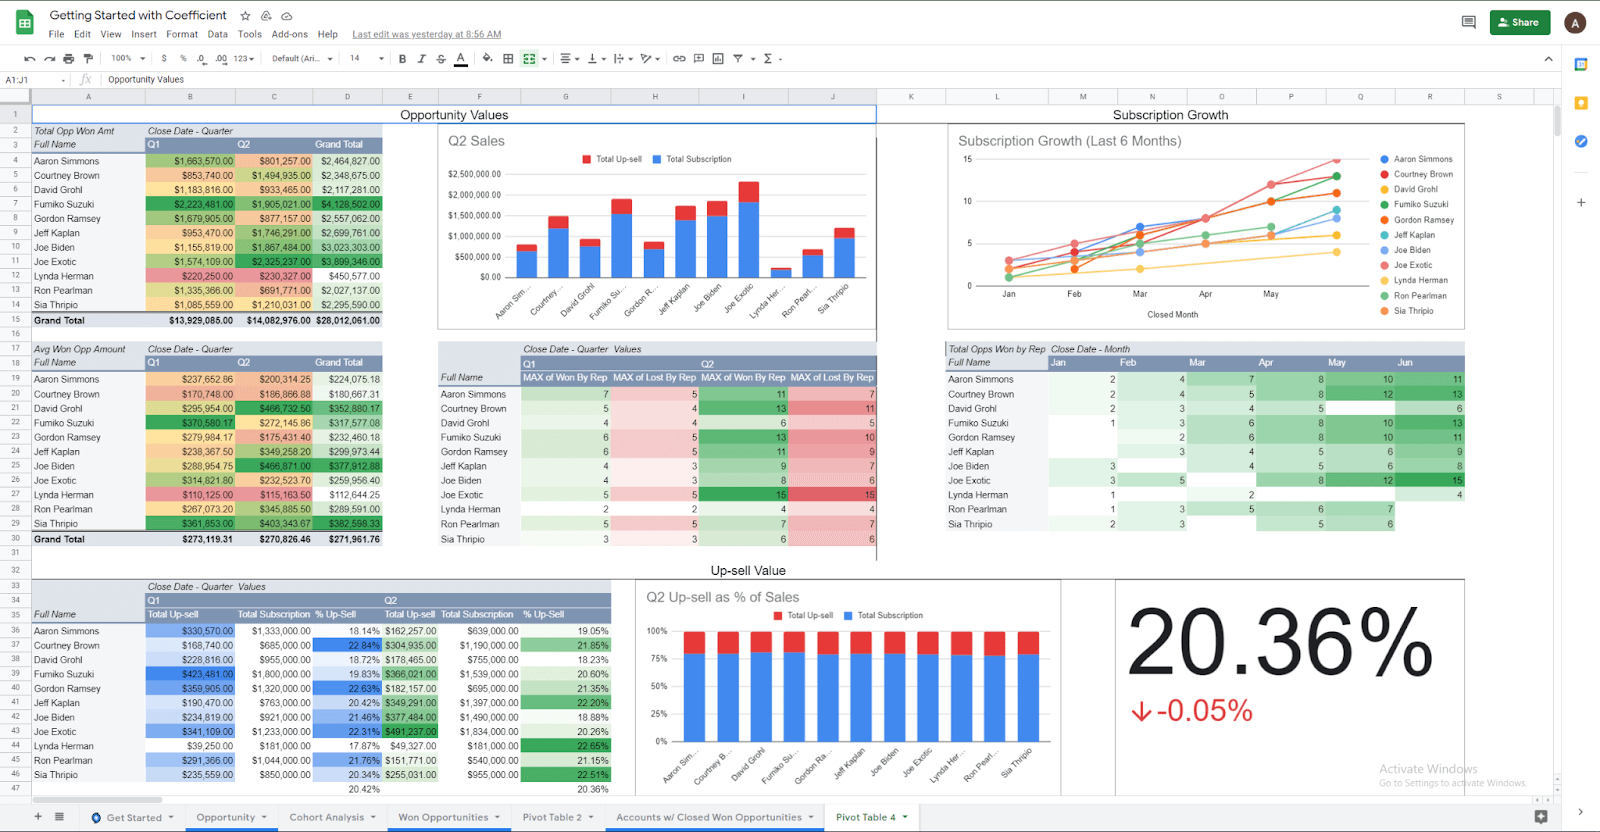
Task: Open Accounts w/ Closed Won Opportunities tab
Action: coord(714,817)
